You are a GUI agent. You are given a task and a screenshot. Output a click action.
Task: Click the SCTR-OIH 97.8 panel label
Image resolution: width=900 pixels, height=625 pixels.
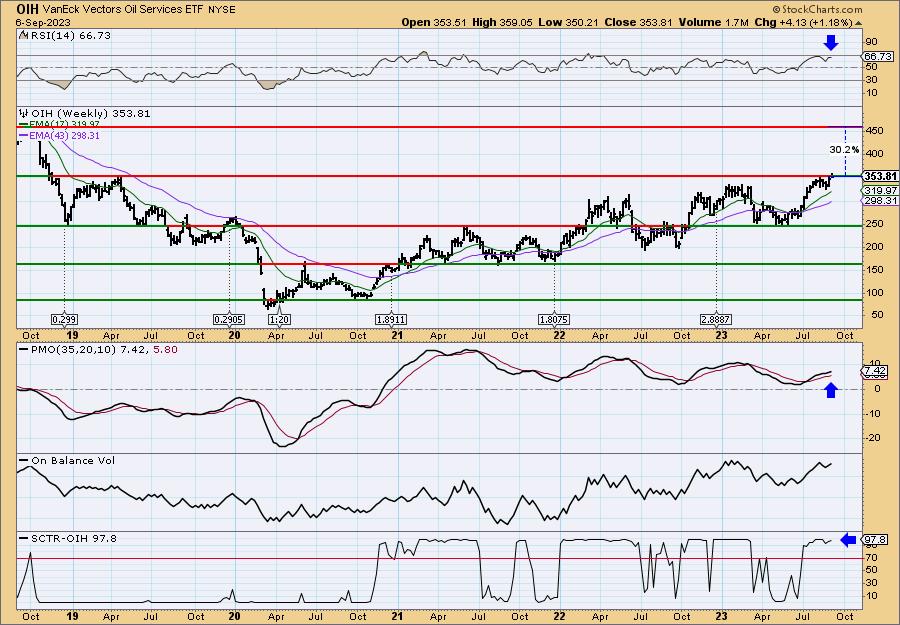[x=73, y=538]
